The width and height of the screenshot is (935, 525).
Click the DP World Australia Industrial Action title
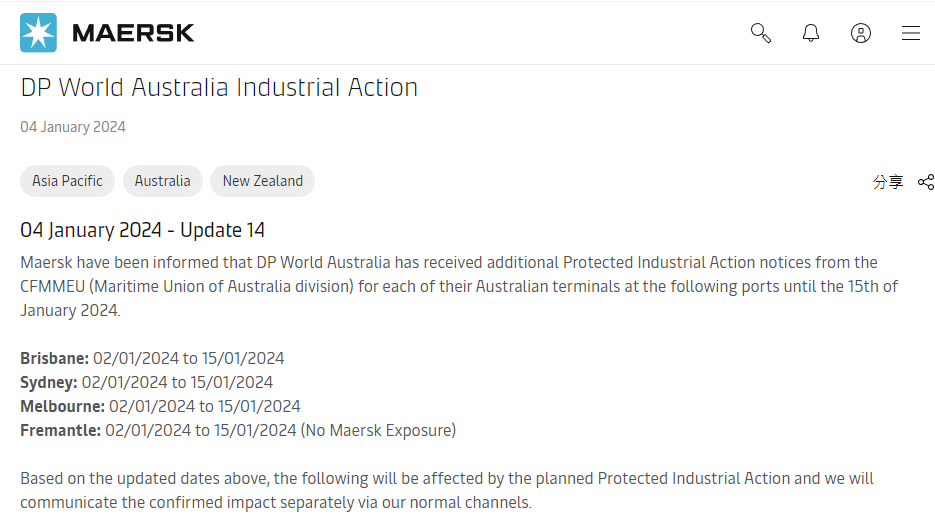pyautogui.click(x=219, y=87)
